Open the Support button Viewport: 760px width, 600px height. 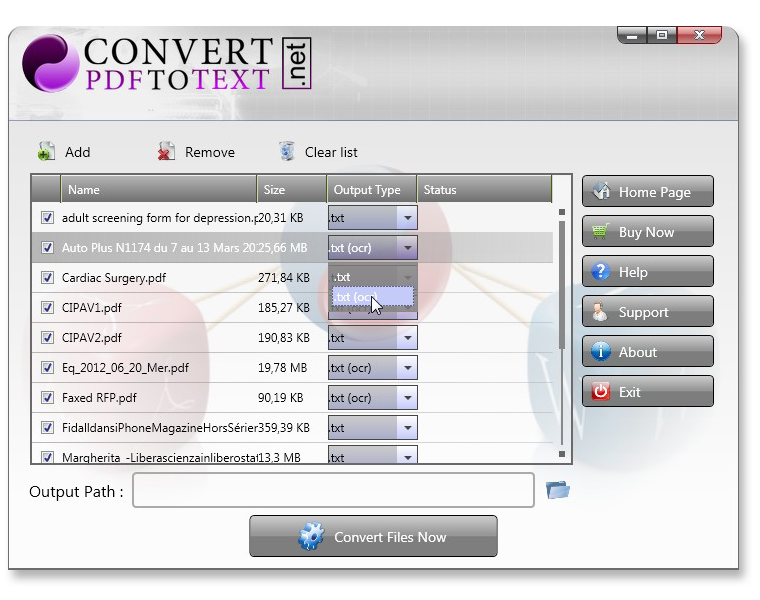(648, 312)
